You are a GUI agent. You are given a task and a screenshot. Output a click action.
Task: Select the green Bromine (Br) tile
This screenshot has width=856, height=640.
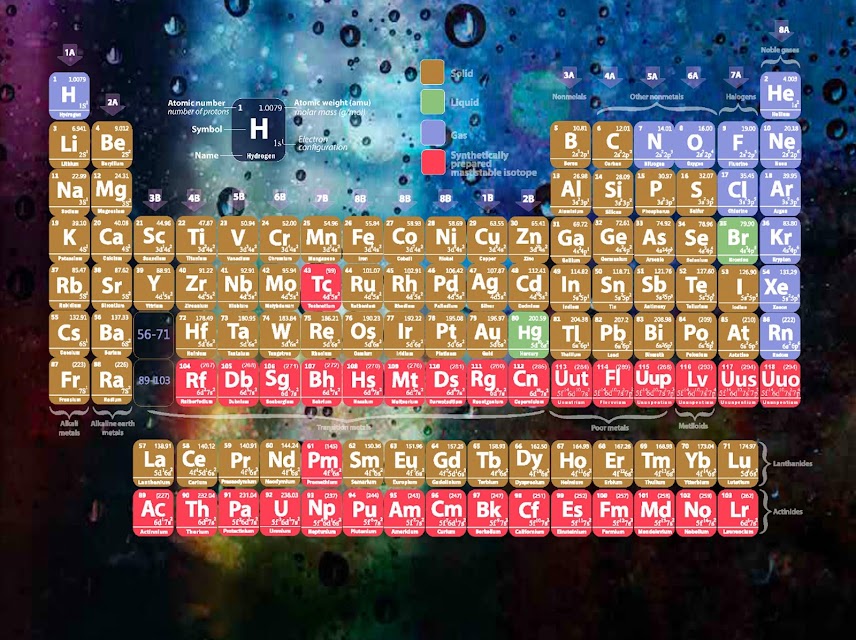click(738, 240)
